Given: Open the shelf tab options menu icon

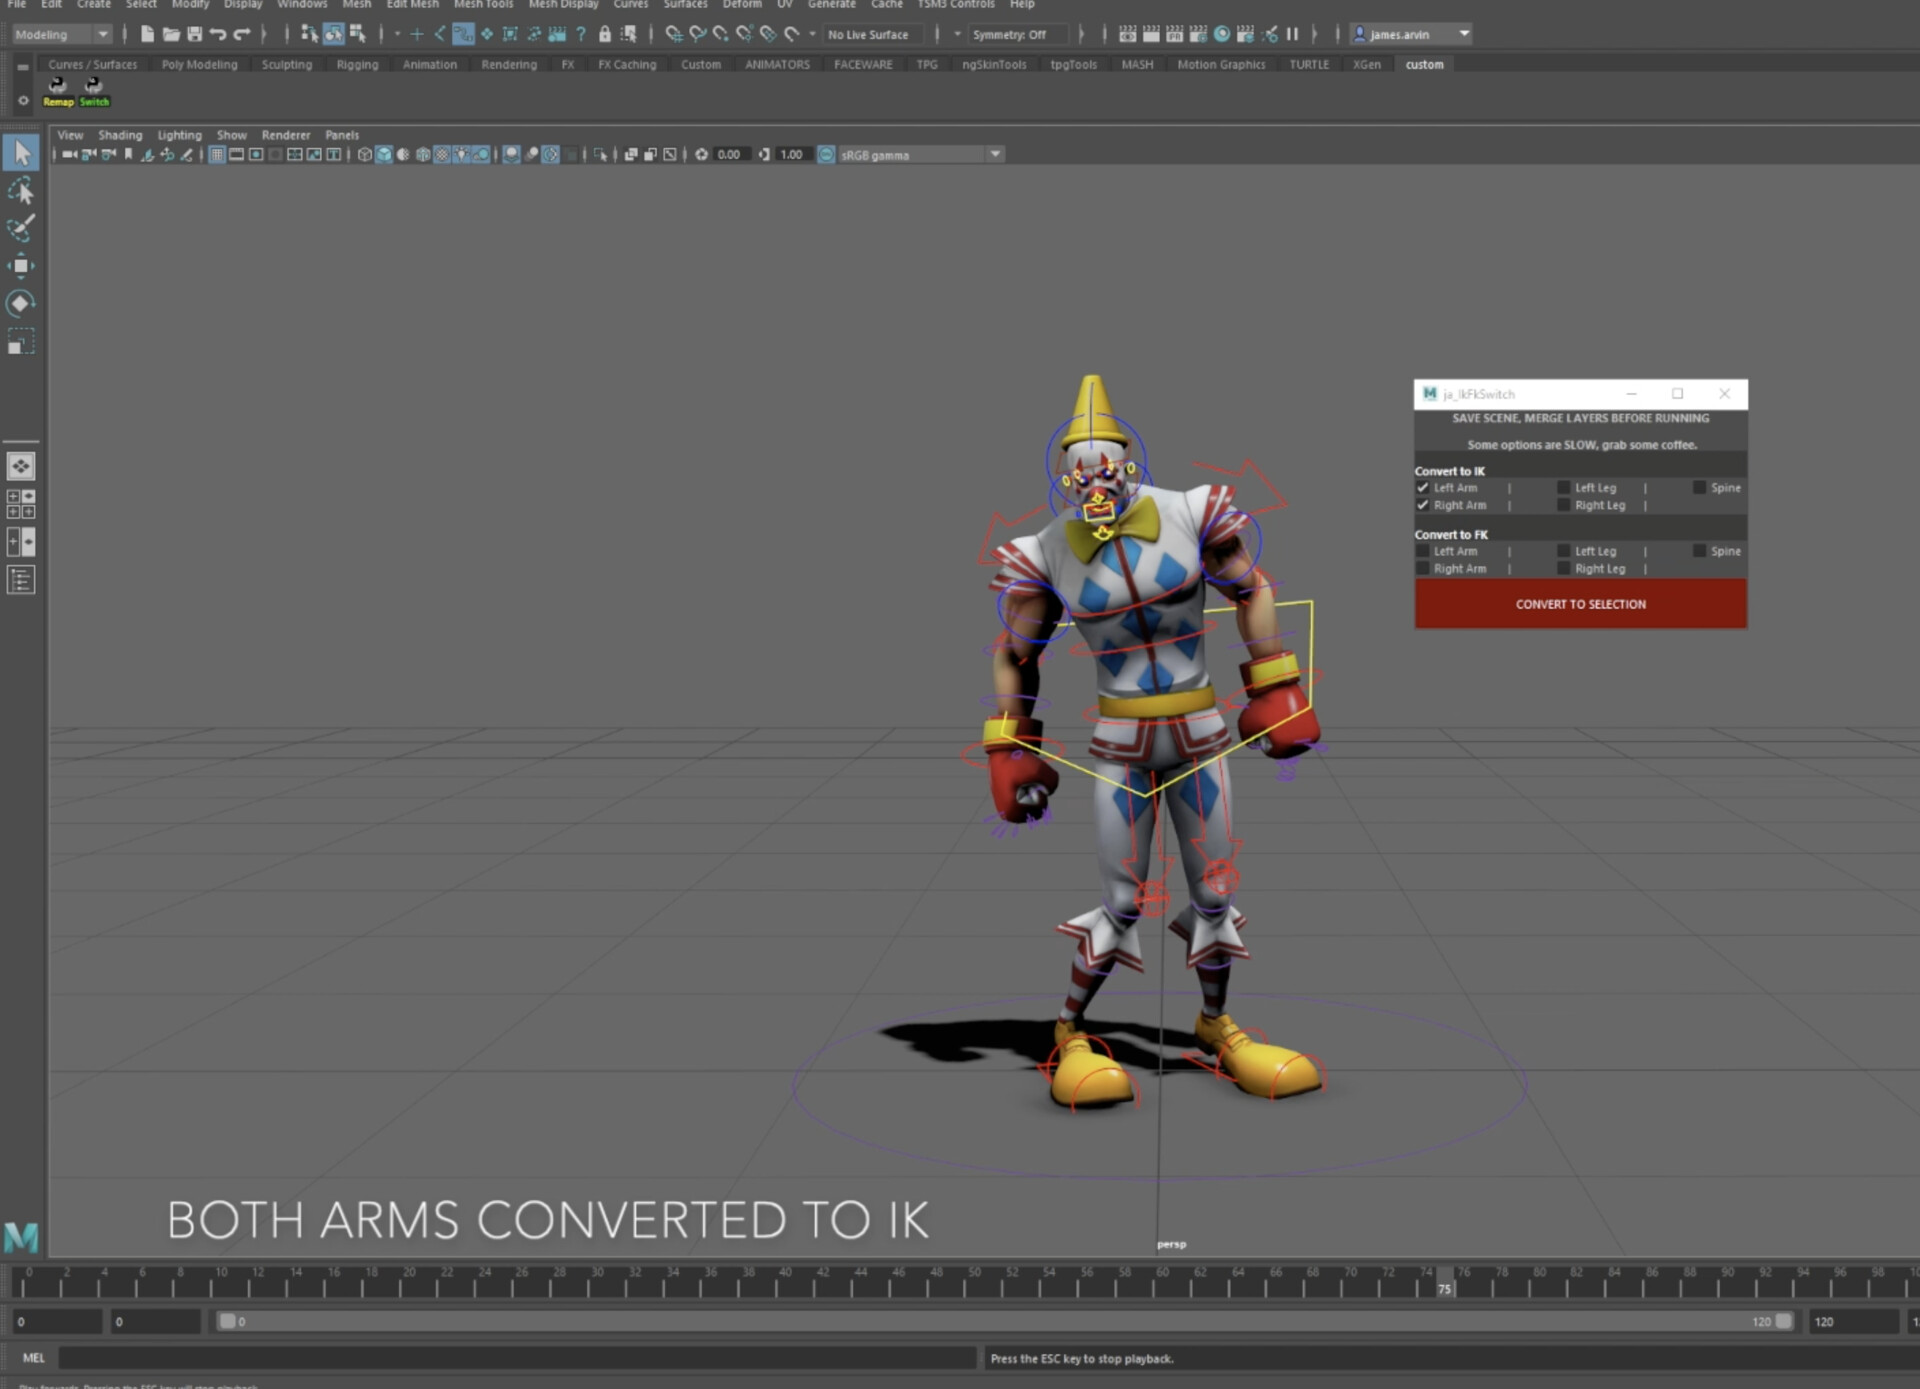Looking at the screenshot, I should pyautogui.click(x=23, y=67).
